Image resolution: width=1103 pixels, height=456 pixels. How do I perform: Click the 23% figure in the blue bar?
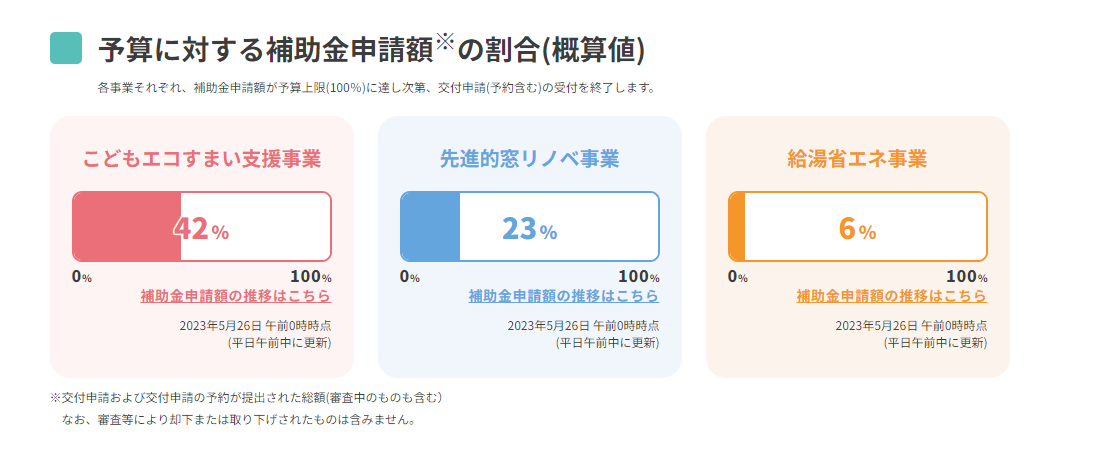click(x=530, y=229)
